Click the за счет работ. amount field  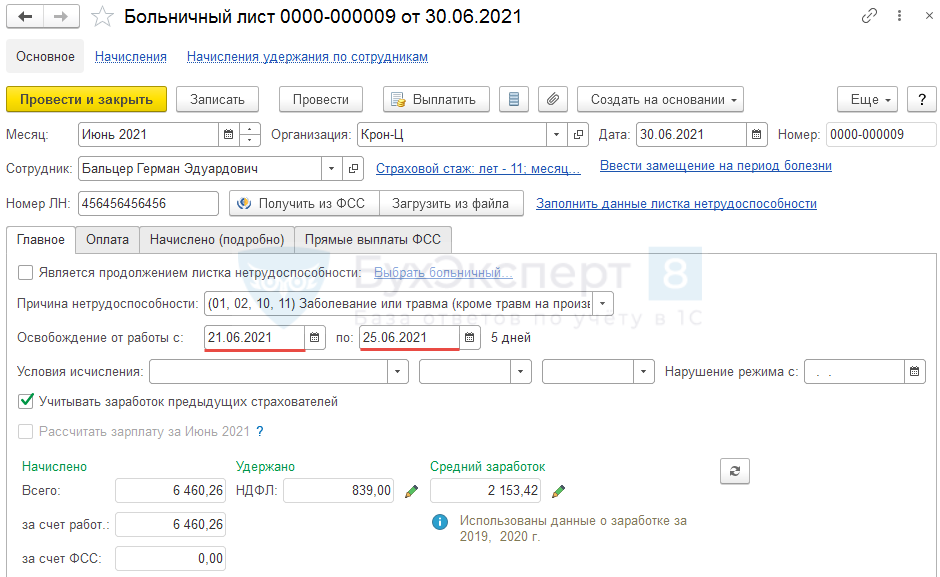170,525
